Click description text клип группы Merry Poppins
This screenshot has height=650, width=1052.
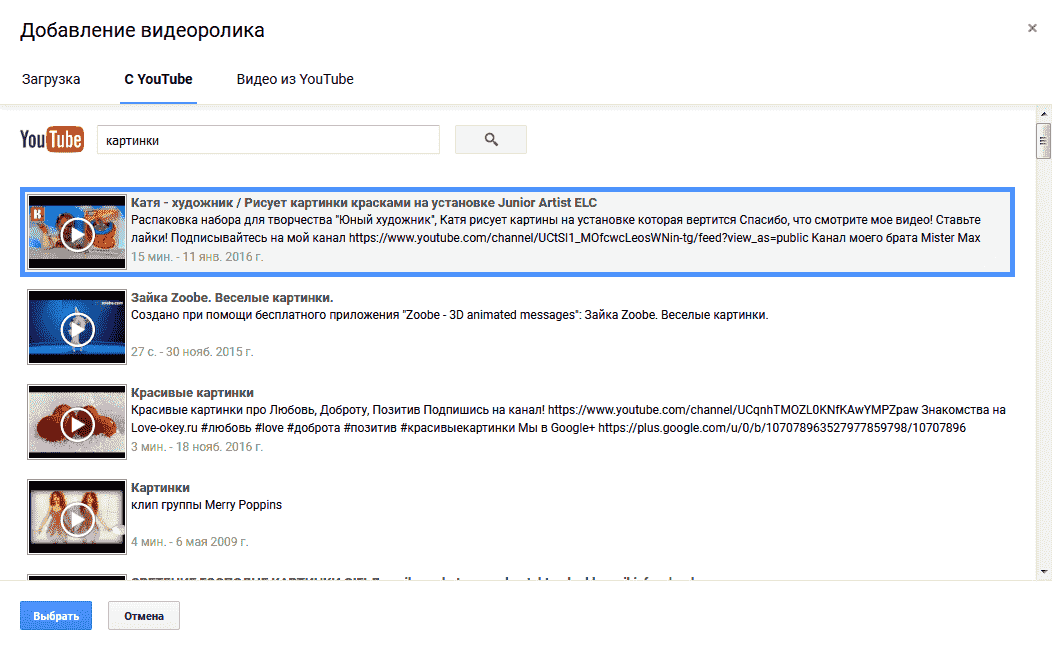pos(207,504)
